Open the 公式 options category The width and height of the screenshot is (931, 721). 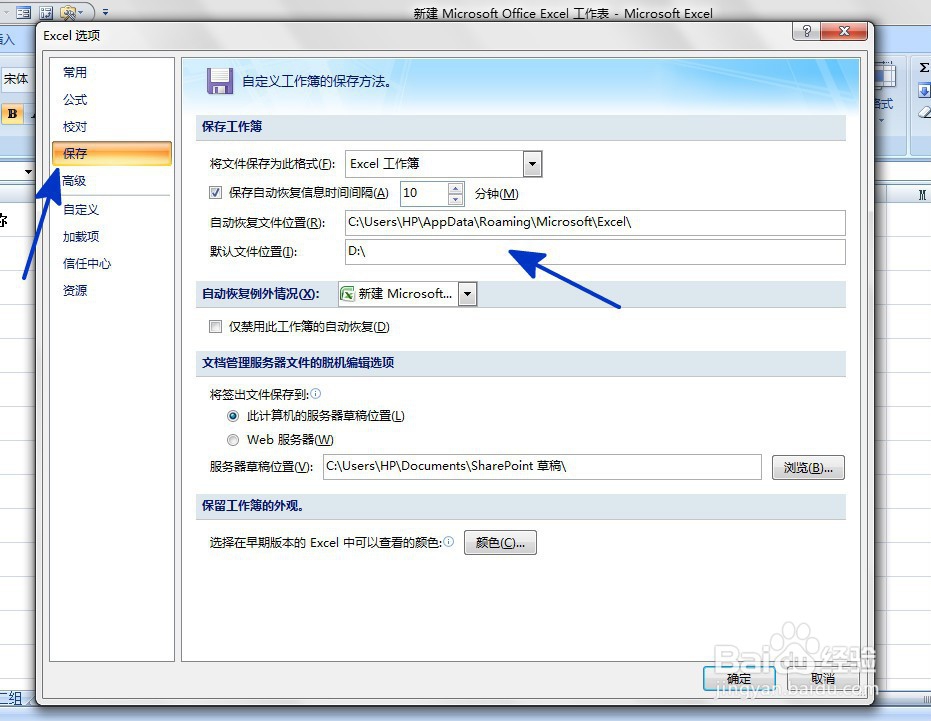pos(75,100)
